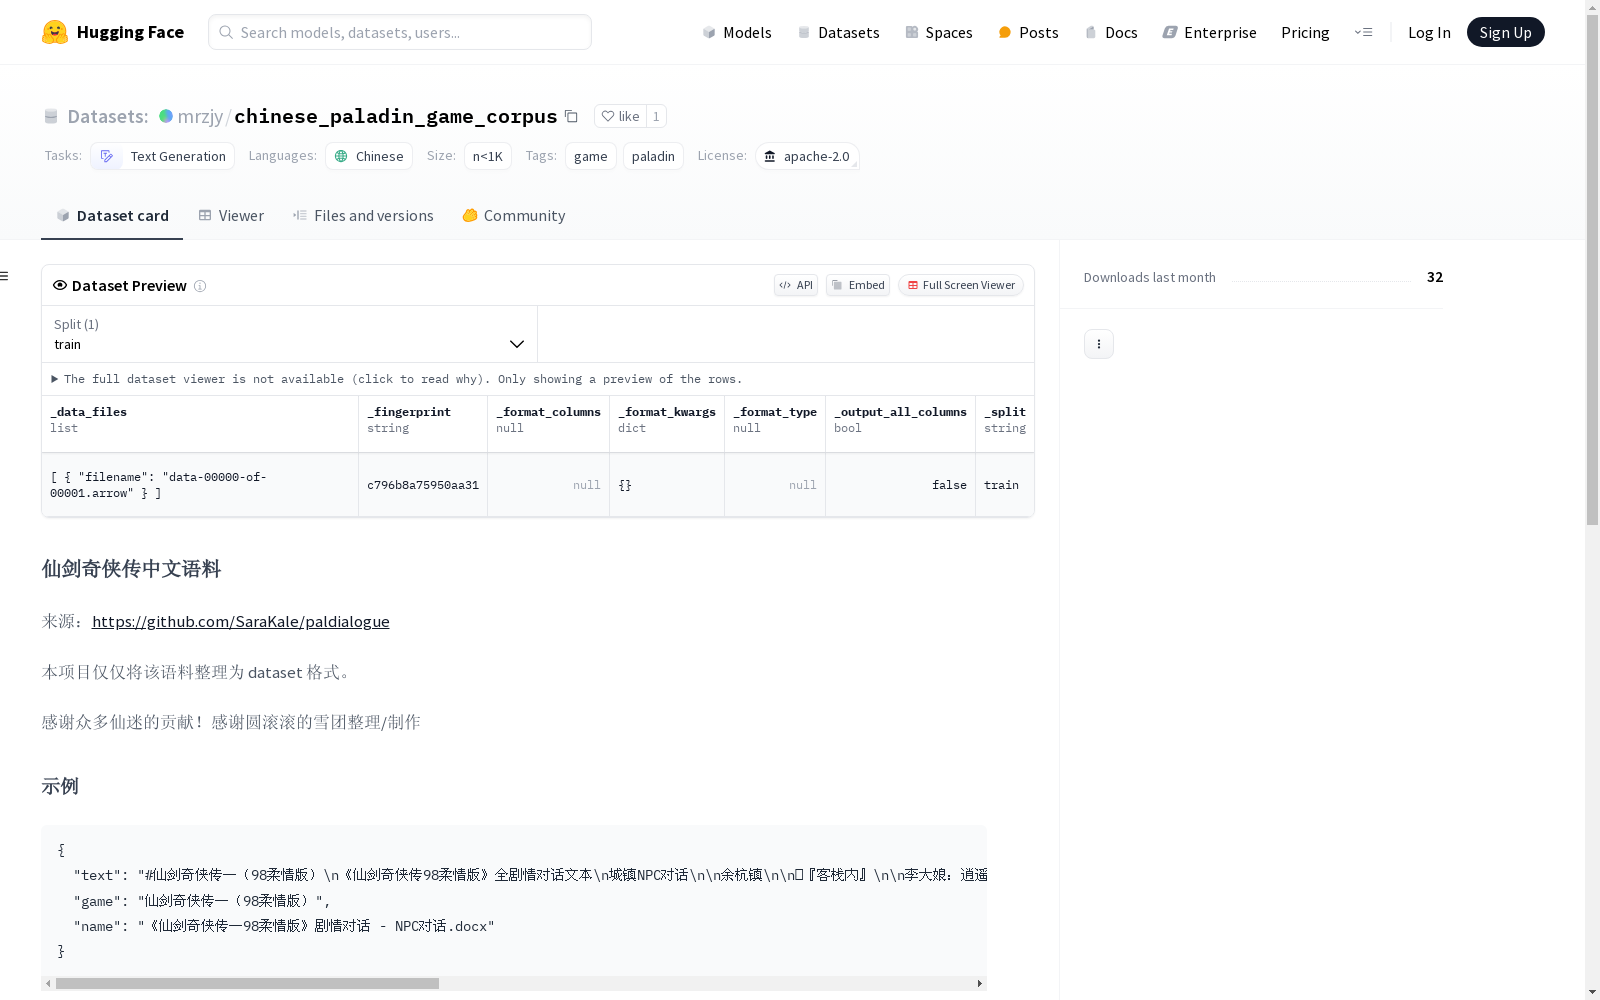Click the Text Generation task icon
This screenshot has width=1600, height=1000.
point(107,156)
